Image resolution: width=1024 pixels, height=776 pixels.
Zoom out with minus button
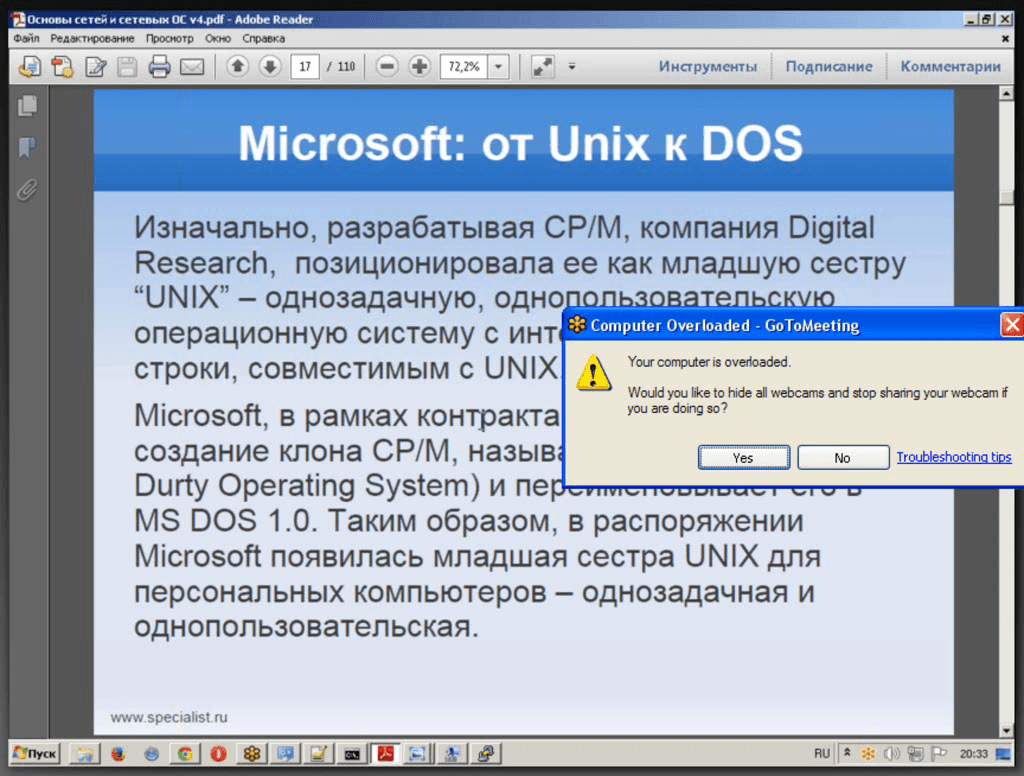[x=387, y=66]
